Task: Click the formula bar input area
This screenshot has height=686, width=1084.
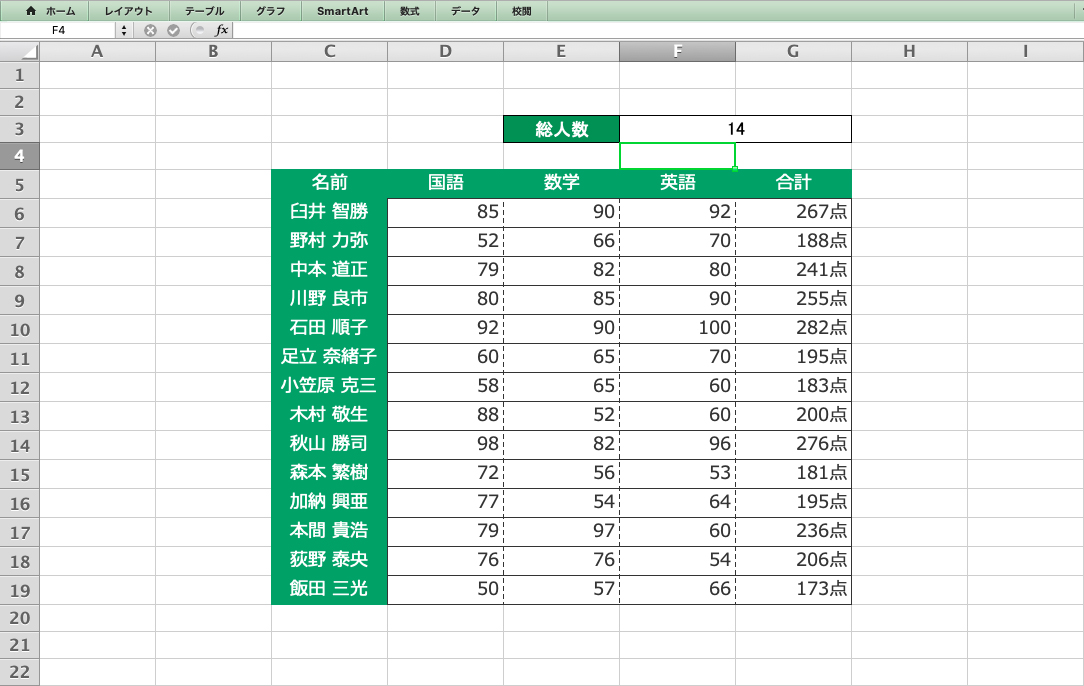Action: [x=657, y=30]
